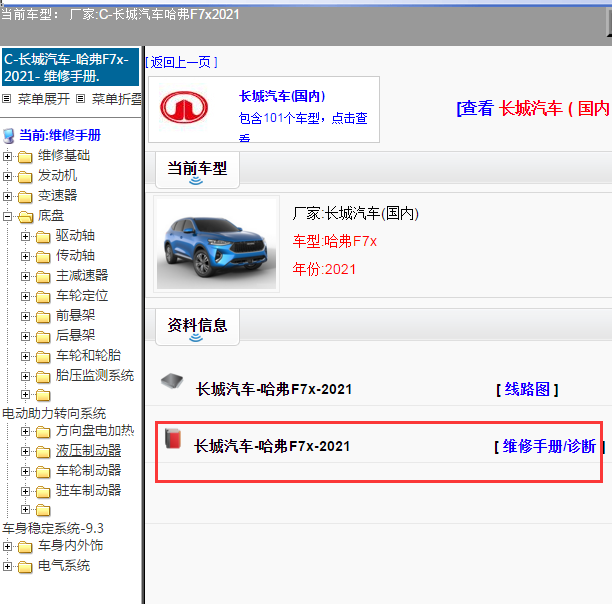The height and width of the screenshot is (604, 612).
Task: Click folder icon next to 车身内外饰
Action: point(25,547)
